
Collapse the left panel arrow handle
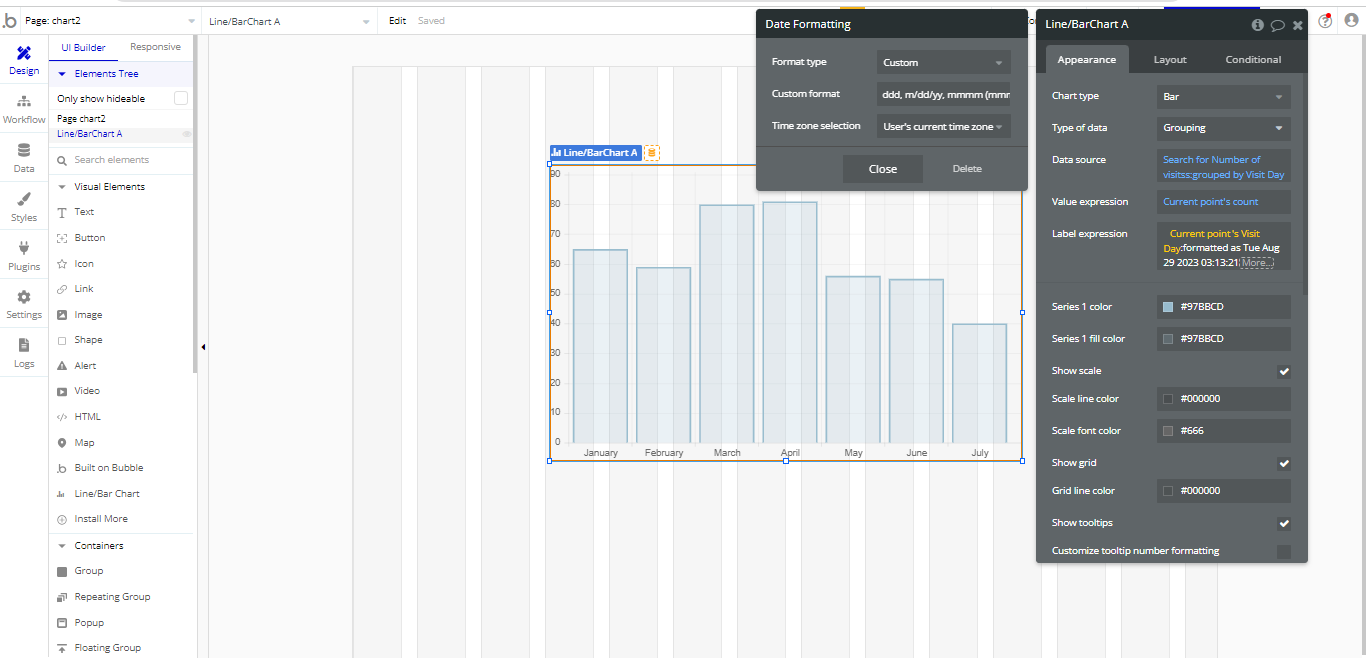coord(203,347)
